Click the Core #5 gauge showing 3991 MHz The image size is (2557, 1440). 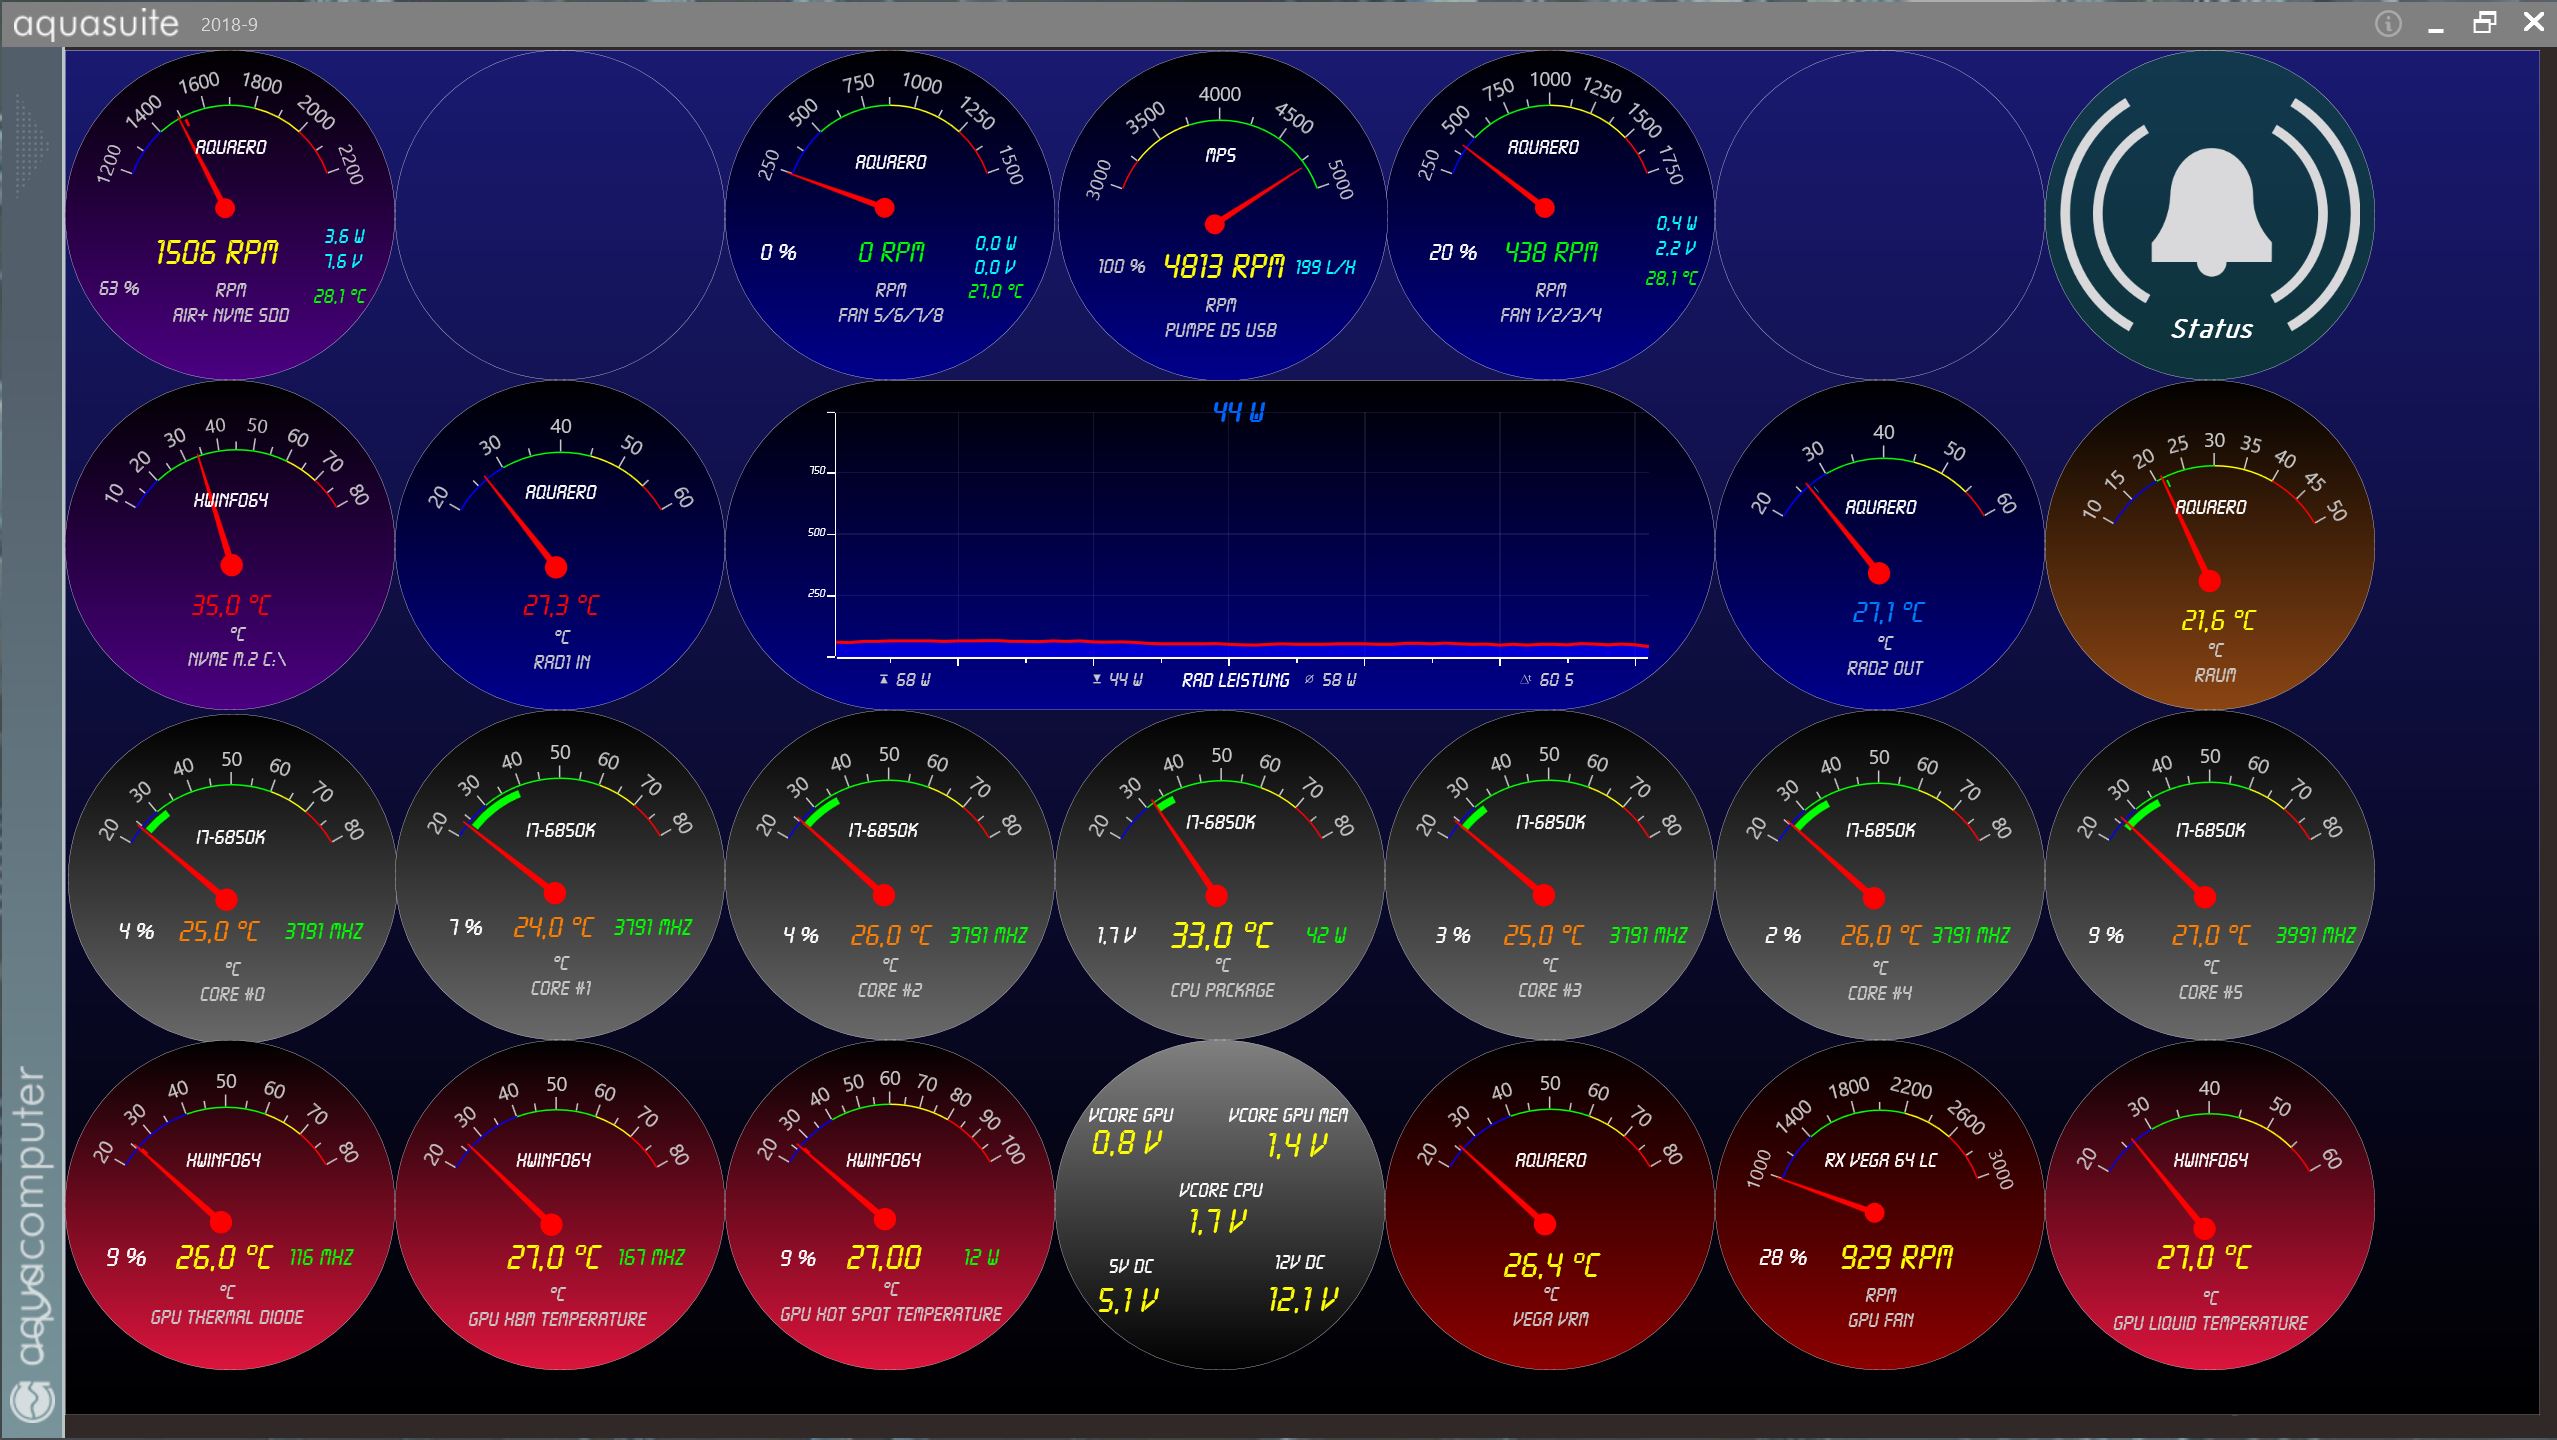click(2210, 875)
